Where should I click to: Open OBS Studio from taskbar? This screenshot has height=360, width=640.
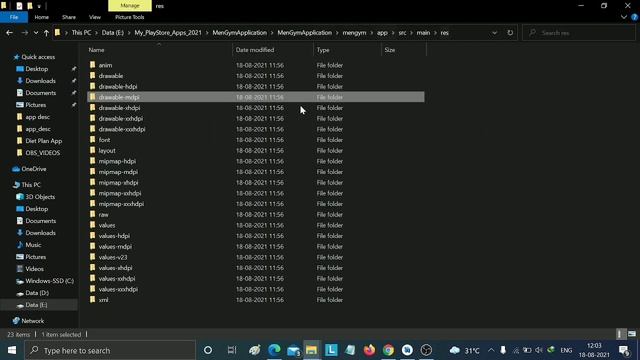click(x=426, y=350)
